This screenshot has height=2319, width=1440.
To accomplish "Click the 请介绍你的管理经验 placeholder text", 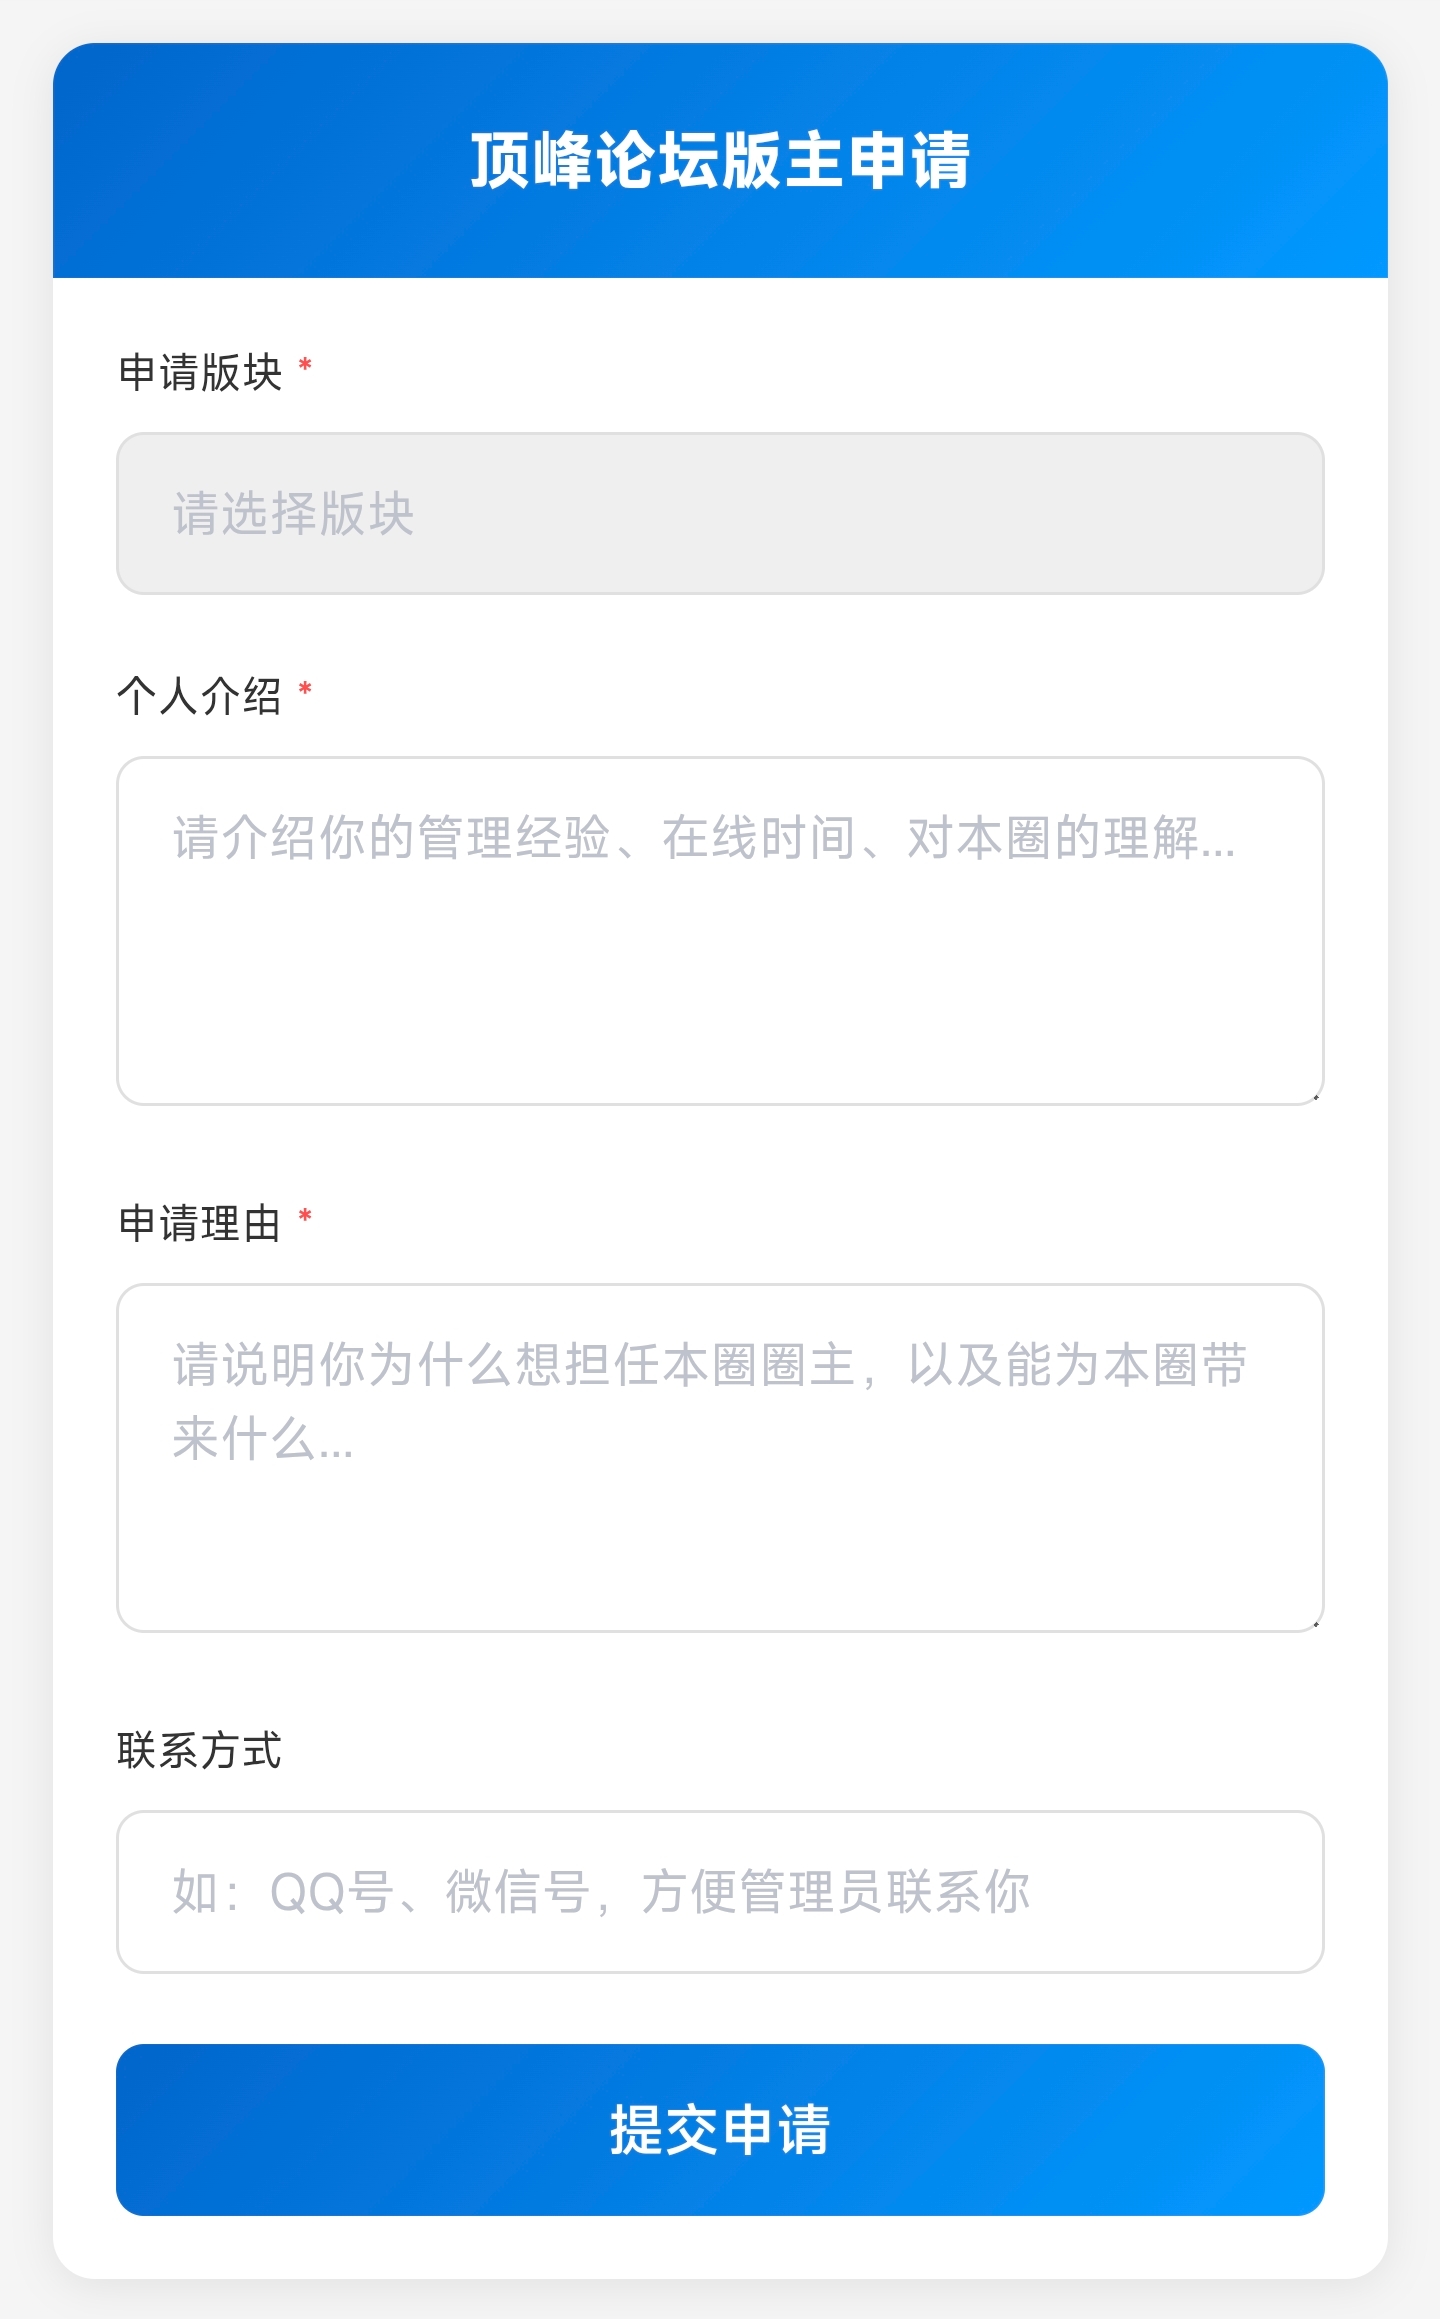I will tap(704, 838).
